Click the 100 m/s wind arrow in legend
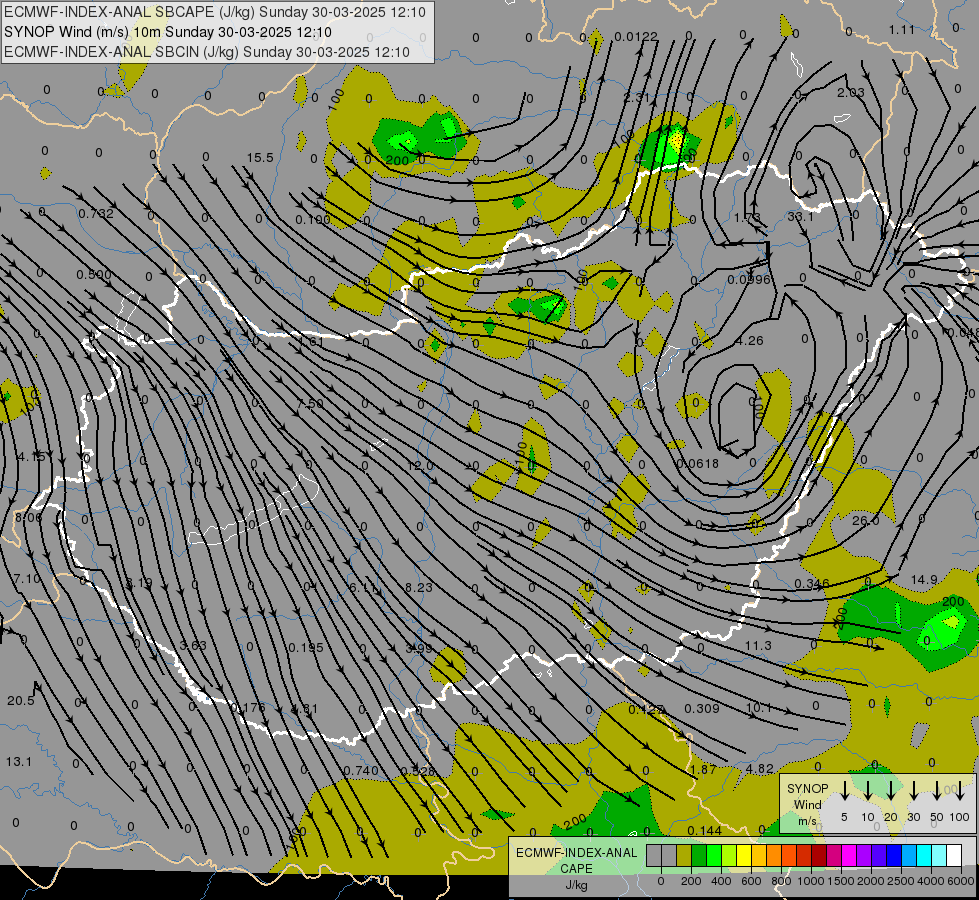This screenshot has width=979, height=900. [x=960, y=791]
